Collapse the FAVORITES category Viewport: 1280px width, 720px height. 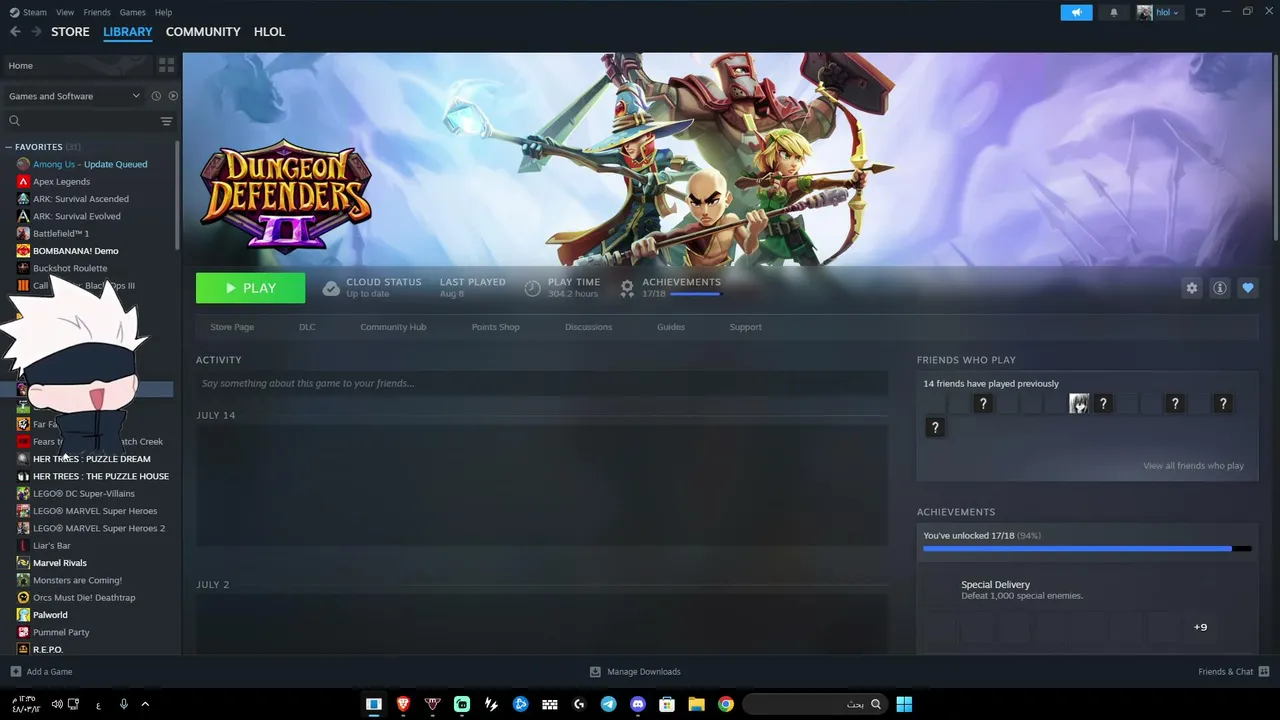click(x=10, y=147)
